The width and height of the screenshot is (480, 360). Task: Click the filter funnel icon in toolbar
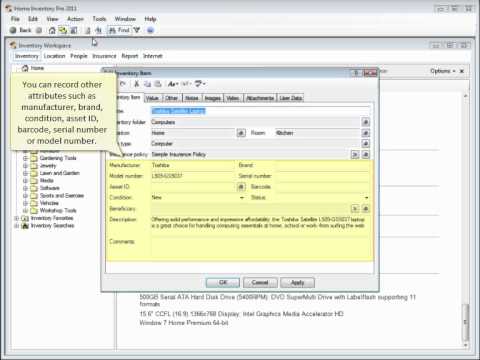pos(136,30)
